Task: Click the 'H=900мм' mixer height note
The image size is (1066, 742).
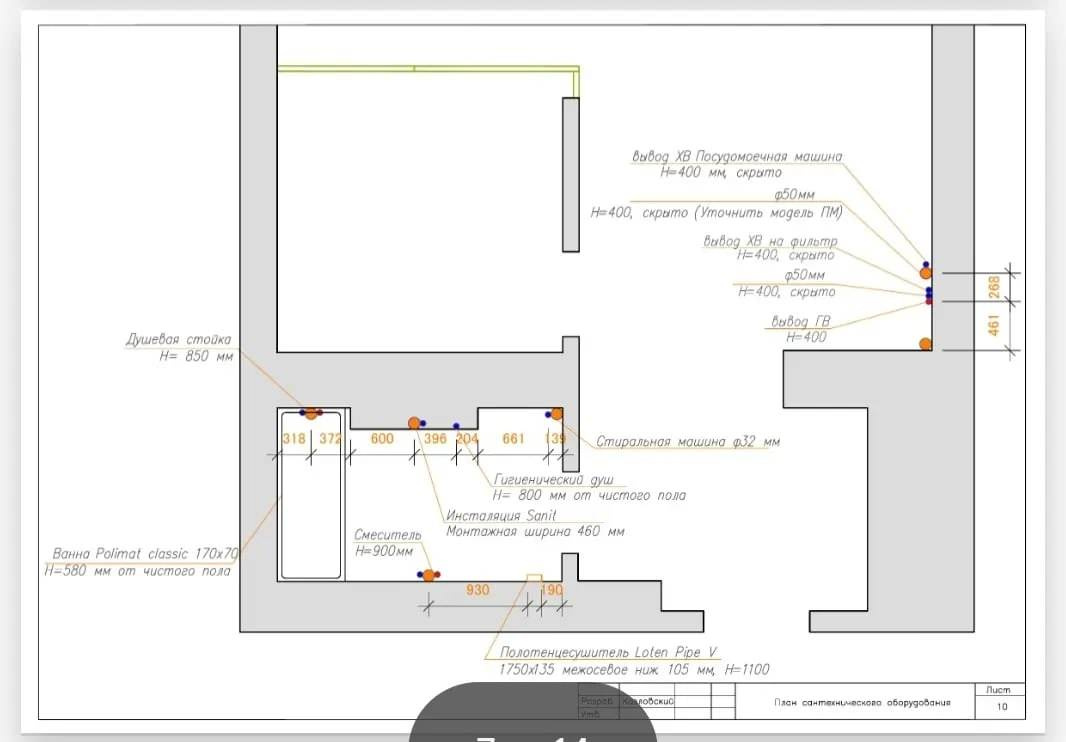Action: pyautogui.click(x=383, y=551)
